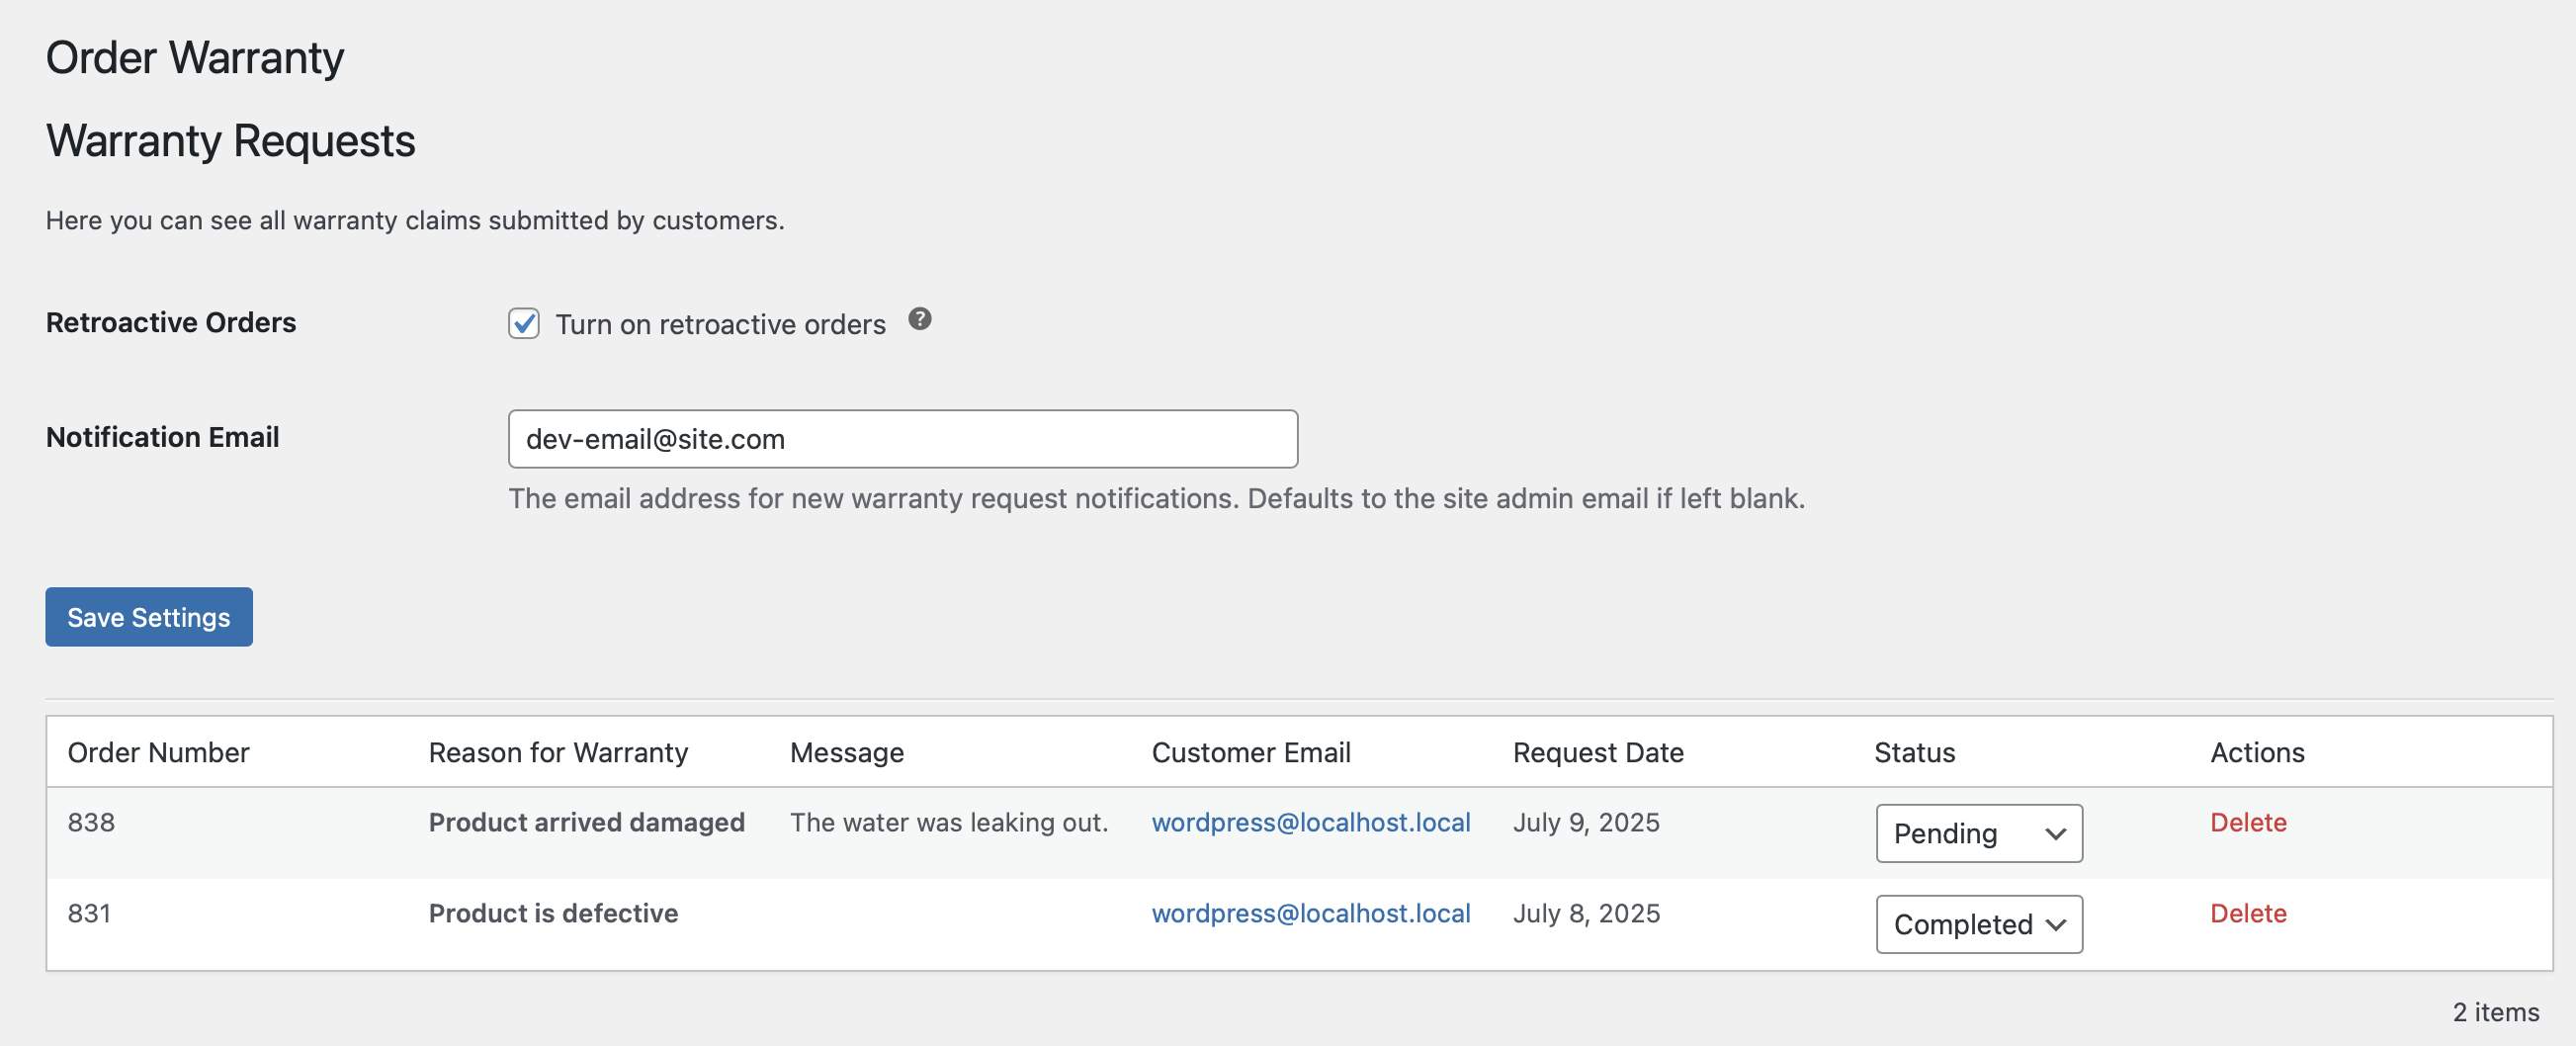The width and height of the screenshot is (2576, 1046).
Task: Click the Customer Email column header
Action: coord(1250,752)
